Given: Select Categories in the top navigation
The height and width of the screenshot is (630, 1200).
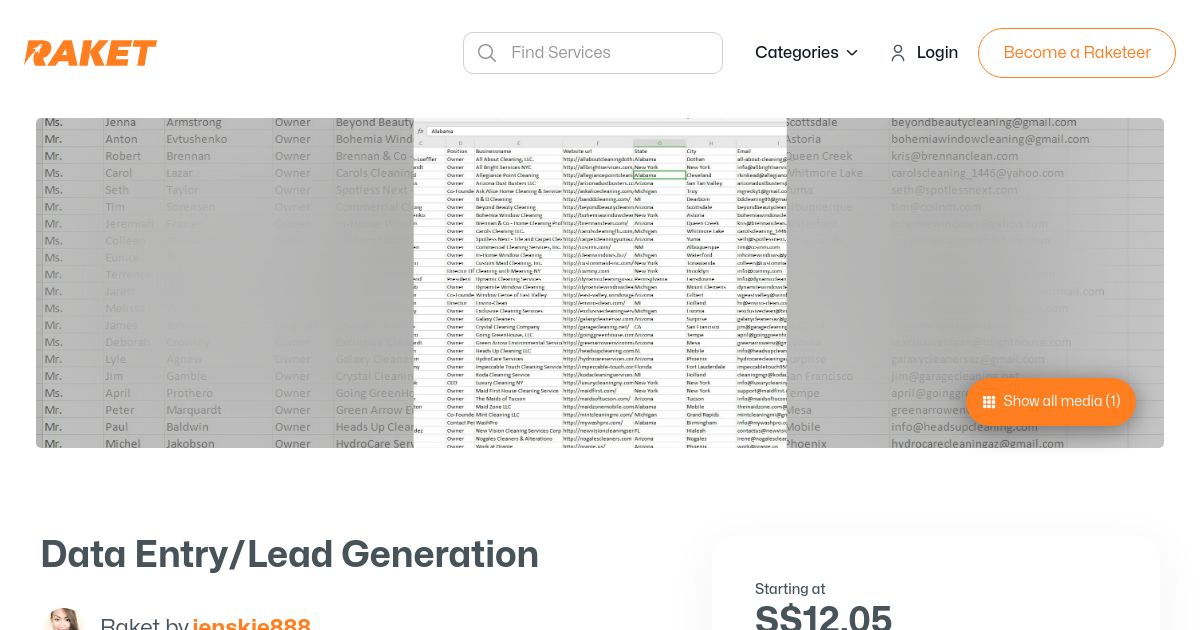Looking at the screenshot, I should coord(797,52).
